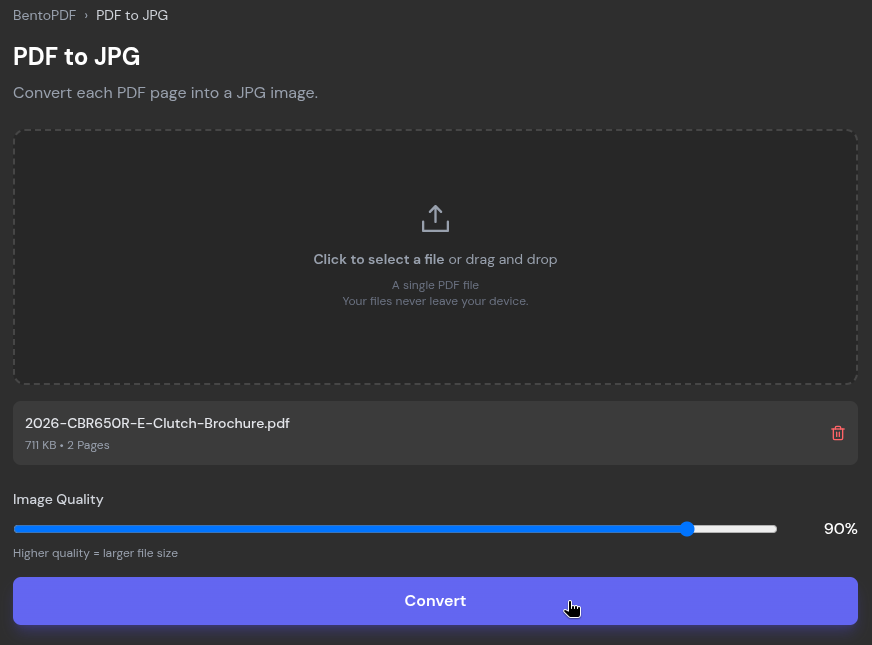Start conversion with the Convert button
This screenshot has width=872, height=645.
click(x=435, y=601)
